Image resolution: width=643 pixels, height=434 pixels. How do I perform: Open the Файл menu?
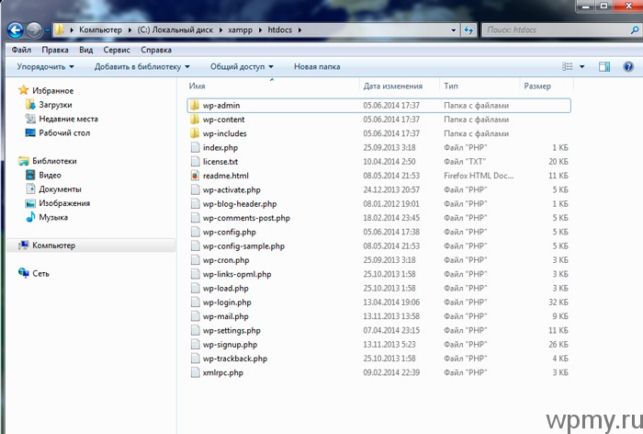coord(21,50)
